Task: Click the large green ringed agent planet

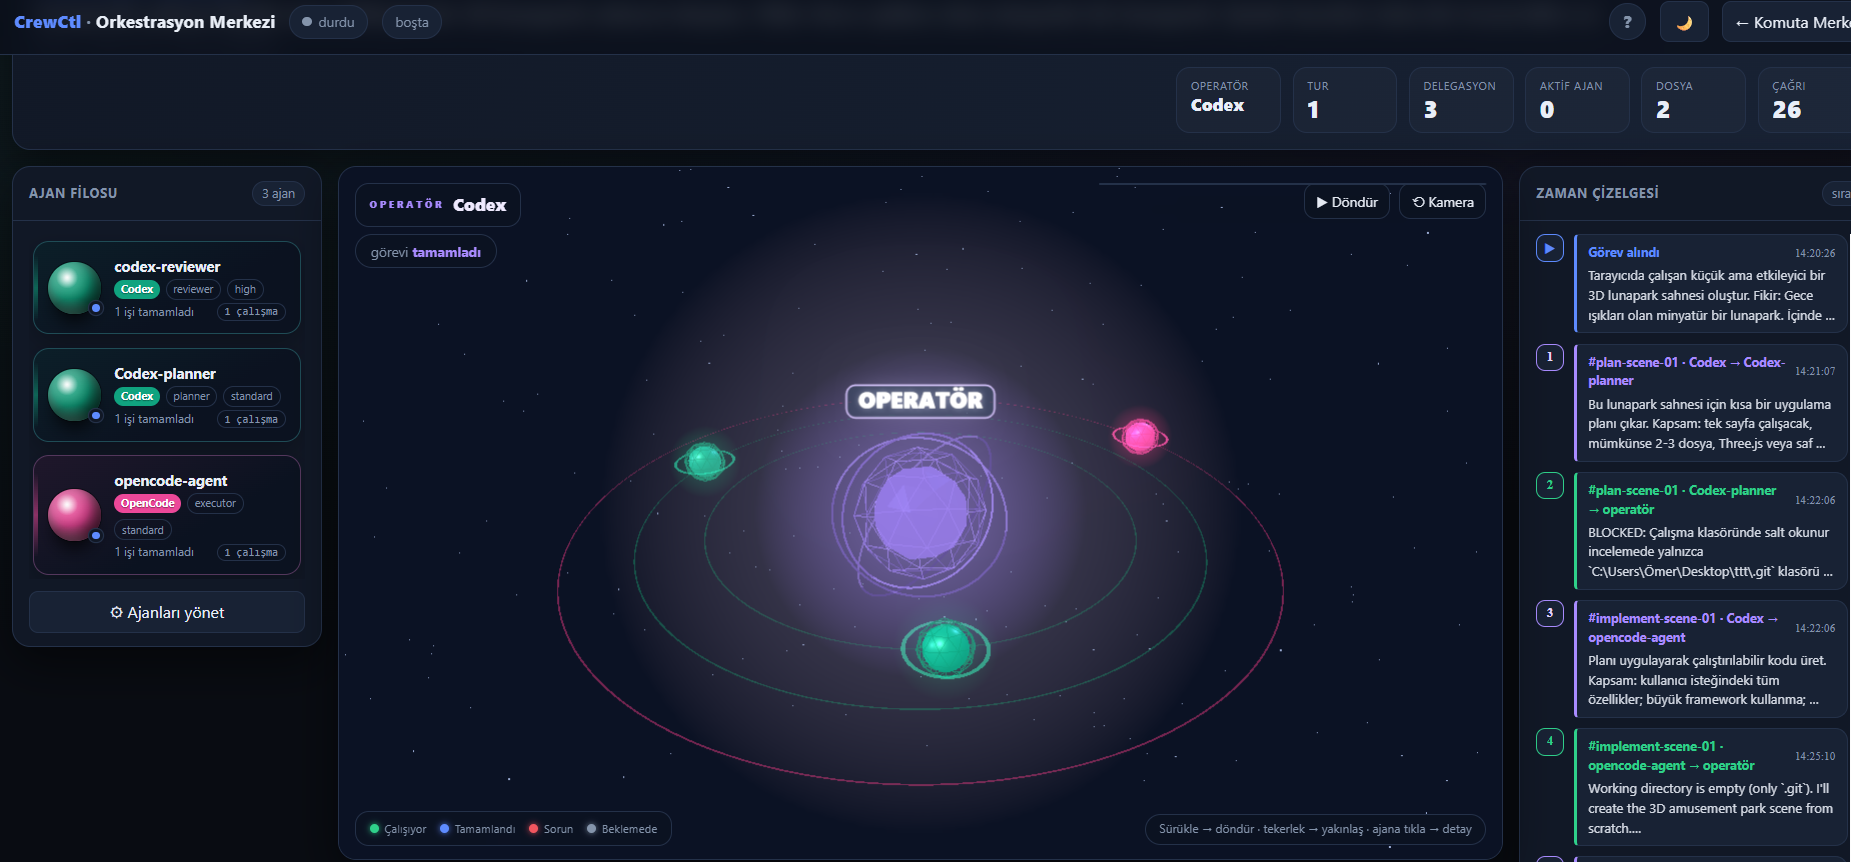Action: [945, 648]
